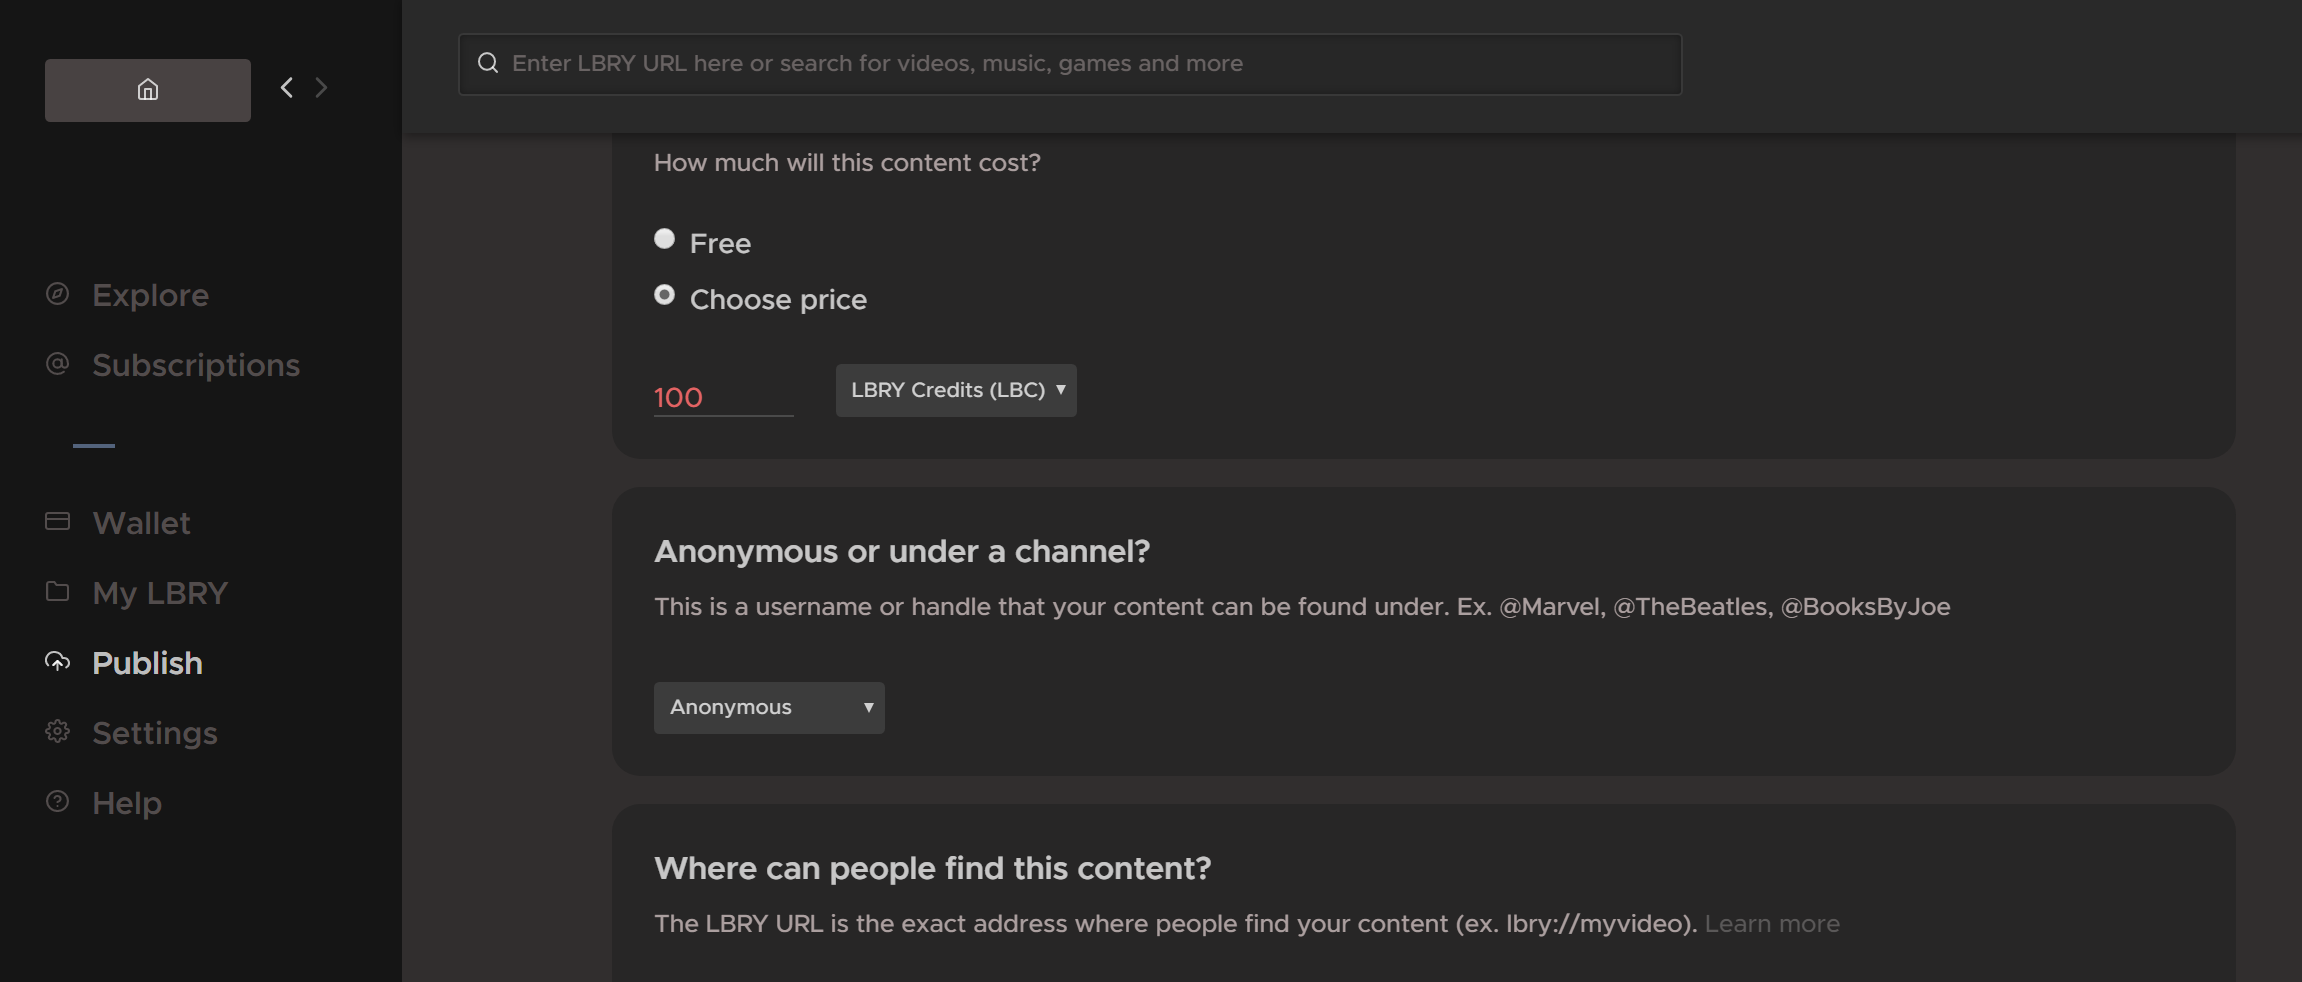
Task: Click the search magnifier icon
Action: (x=488, y=63)
